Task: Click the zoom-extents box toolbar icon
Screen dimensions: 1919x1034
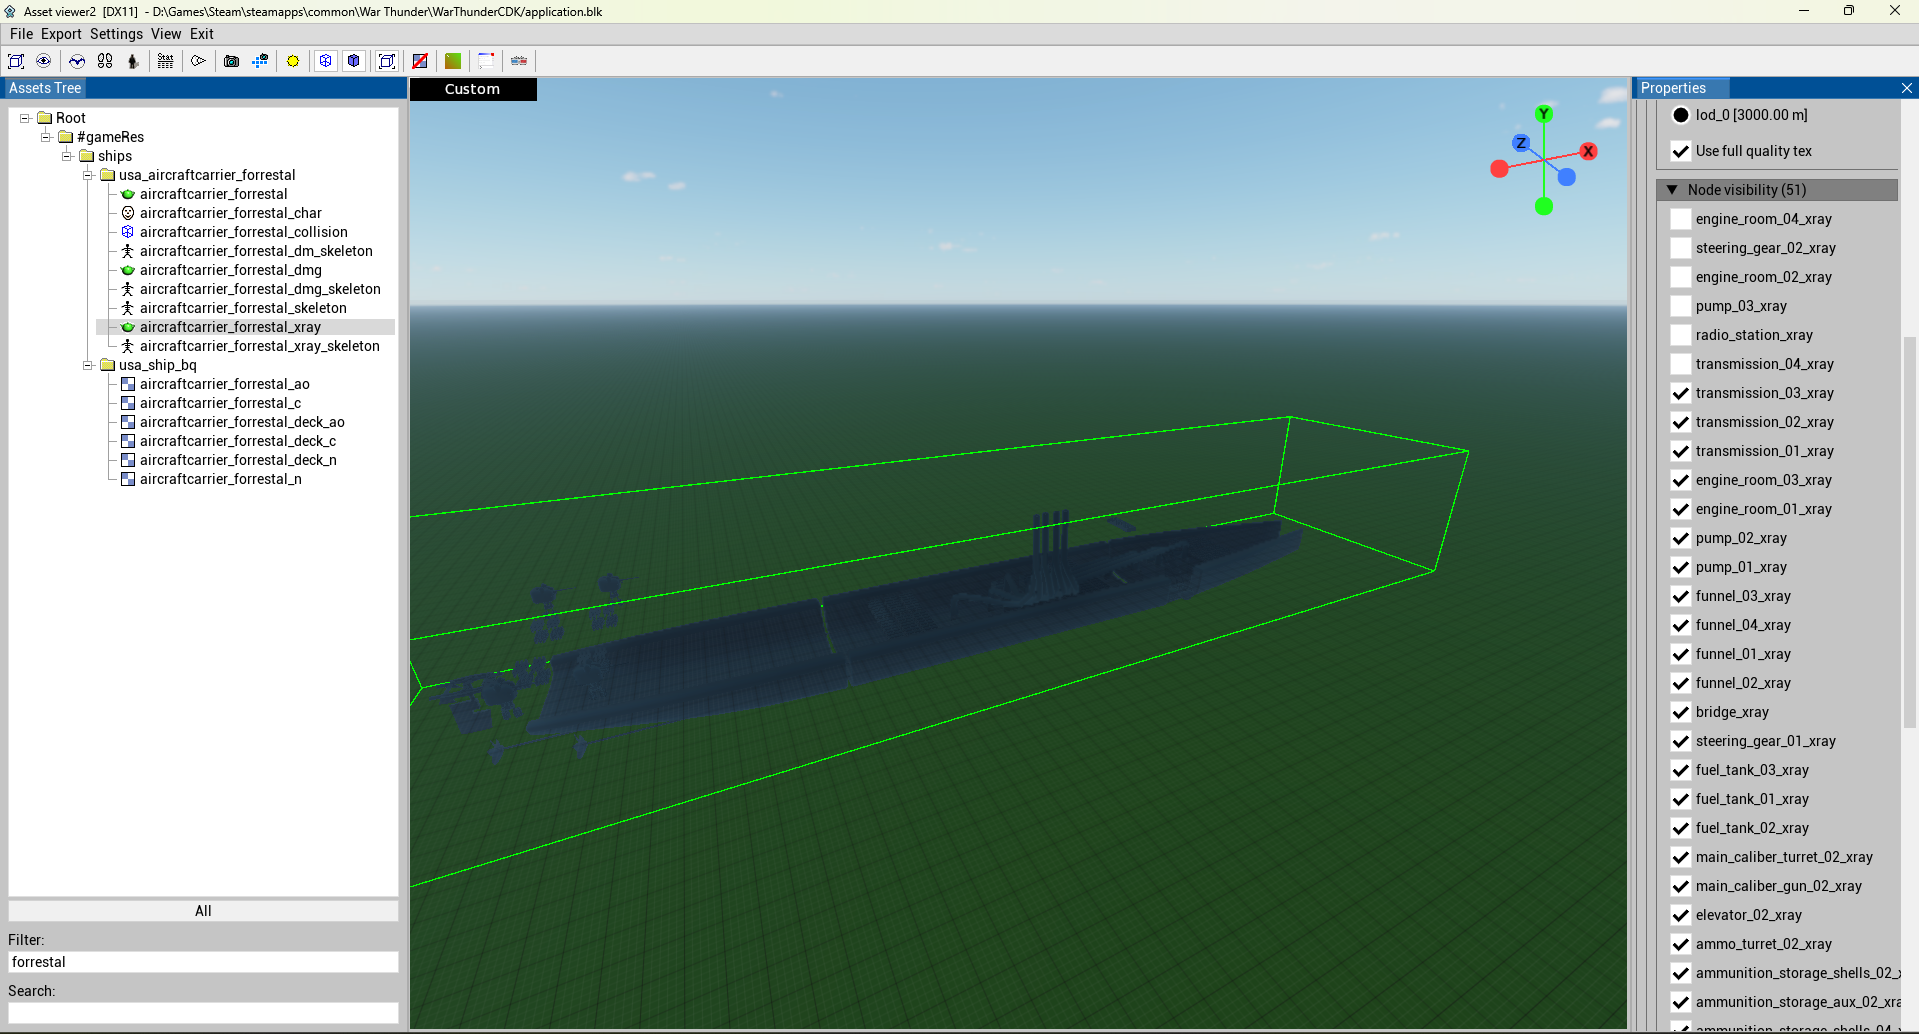Action: [16, 61]
